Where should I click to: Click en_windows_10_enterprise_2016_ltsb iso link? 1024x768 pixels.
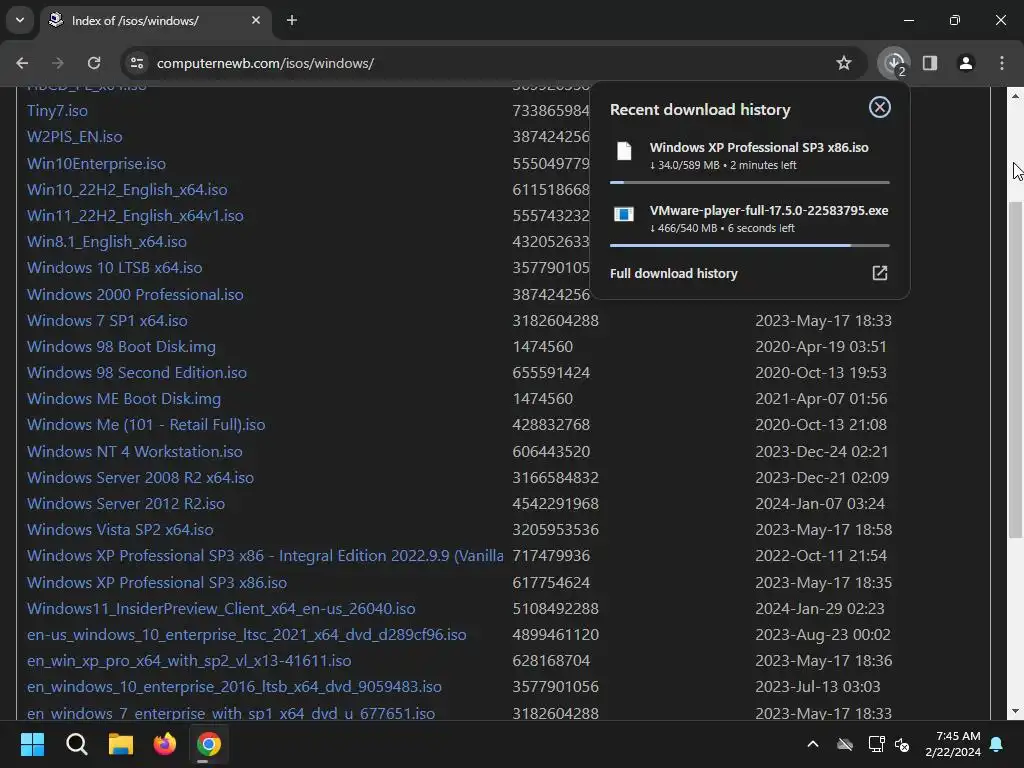click(x=234, y=687)
